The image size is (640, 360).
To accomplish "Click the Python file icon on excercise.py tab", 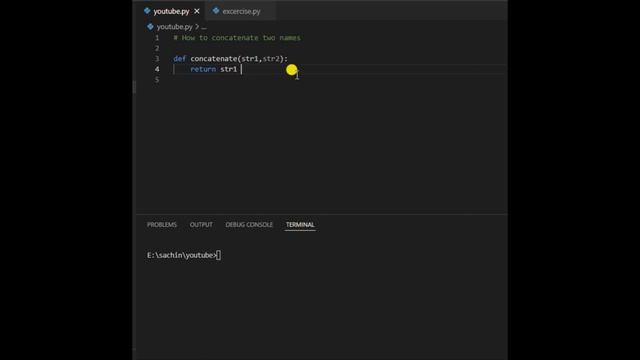I will [x=216, y=11].
